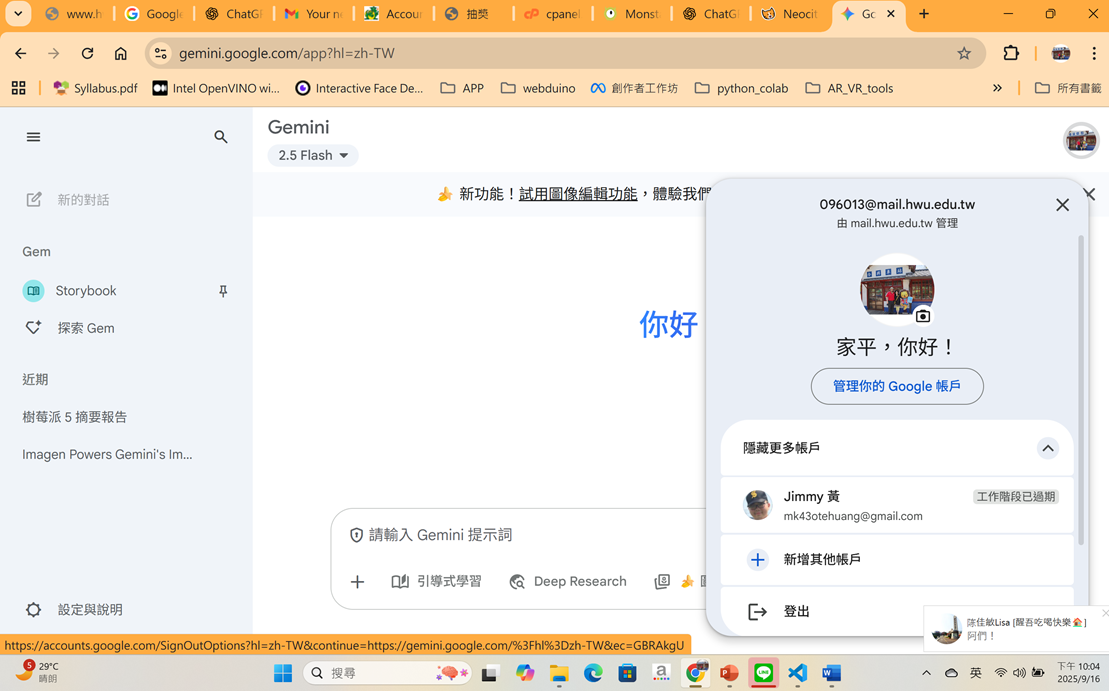Switch to the Your n Gmail tab
The image size is (1109, 691).
point(313,13)
